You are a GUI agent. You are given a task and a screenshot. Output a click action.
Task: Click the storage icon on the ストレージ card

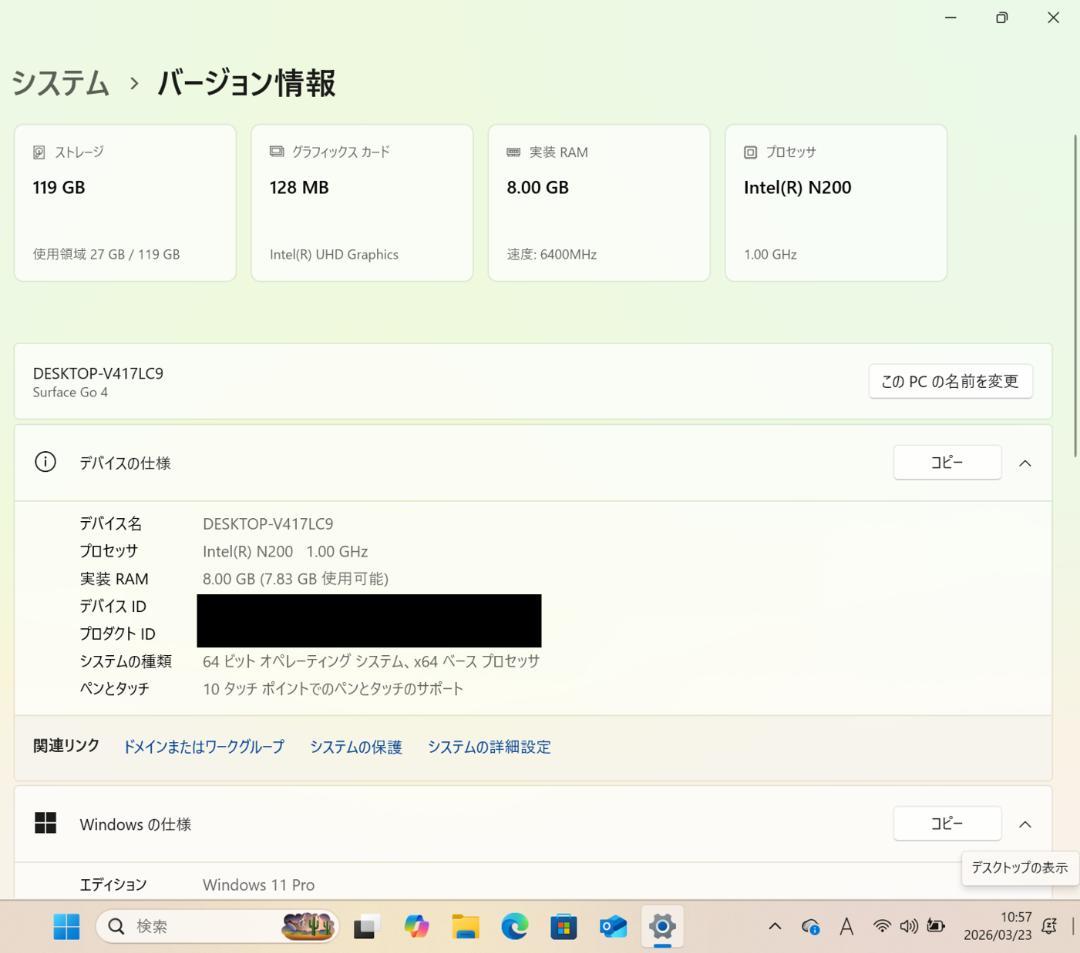(39, 152)
